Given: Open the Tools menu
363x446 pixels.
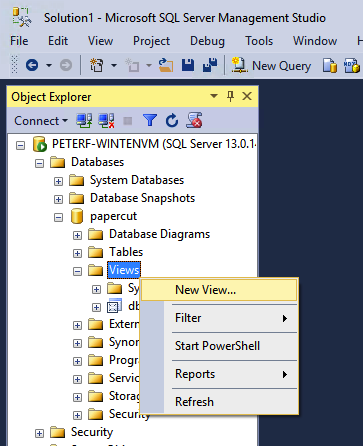Looking at the screenshot, I should coord(259,41).
